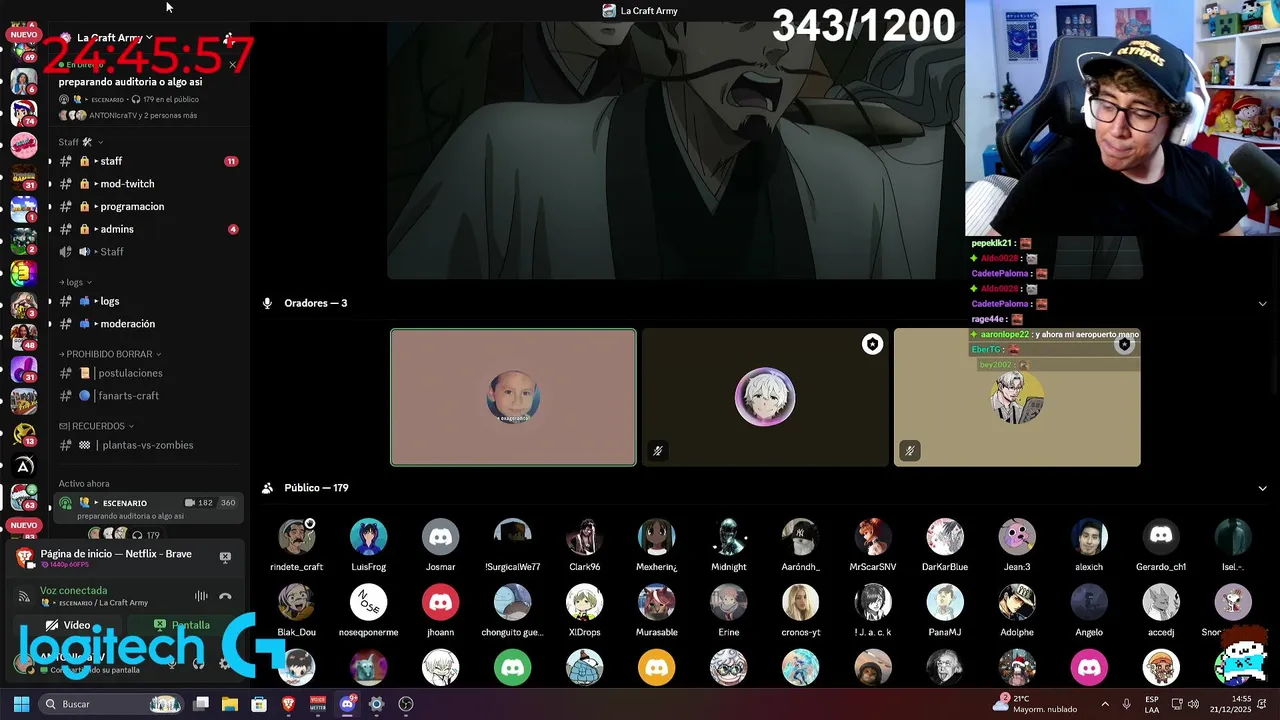Click muted mic icon on third speaker tile
This screenshot has height=720, width=1280.
point(909,451)
